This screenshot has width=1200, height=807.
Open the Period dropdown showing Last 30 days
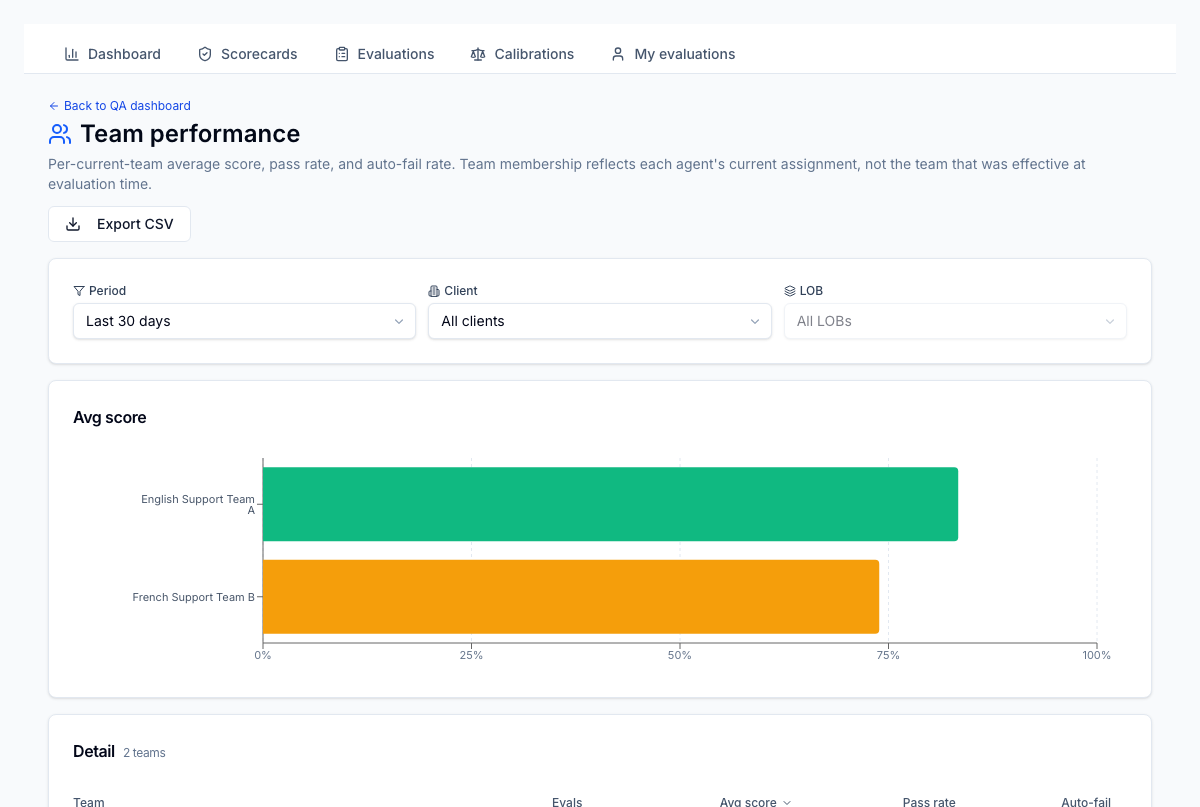point(244,321)
